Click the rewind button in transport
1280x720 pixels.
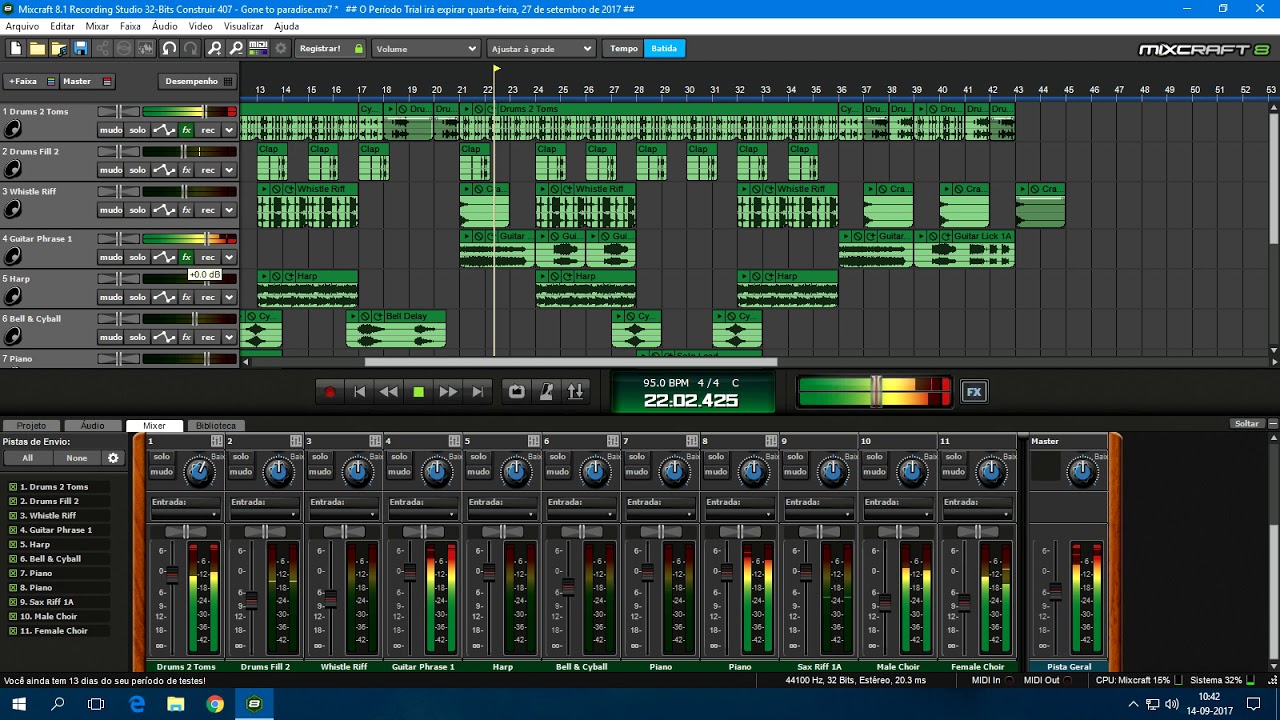[389, 392]
